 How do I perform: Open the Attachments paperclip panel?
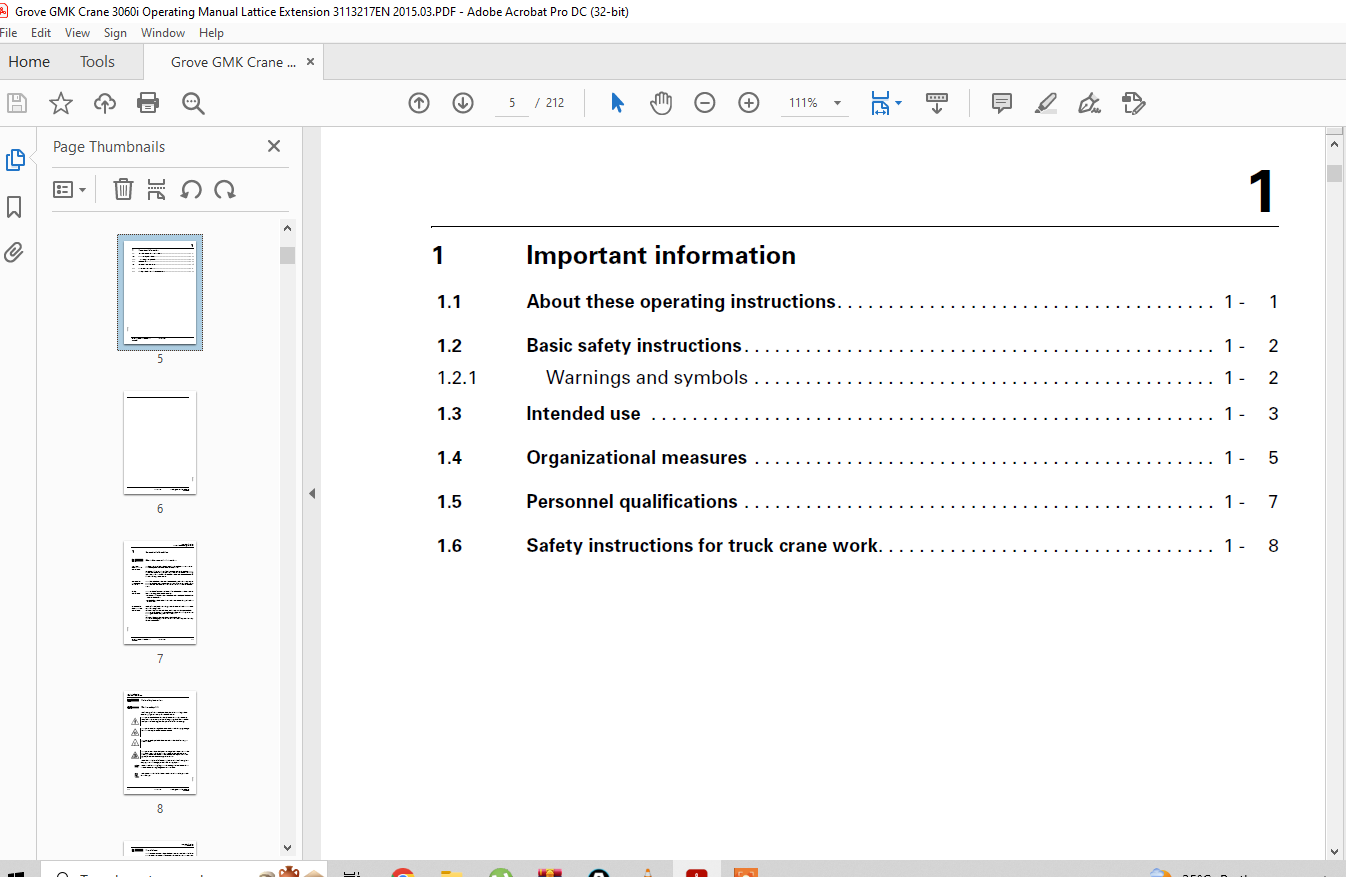pos(14,252)
